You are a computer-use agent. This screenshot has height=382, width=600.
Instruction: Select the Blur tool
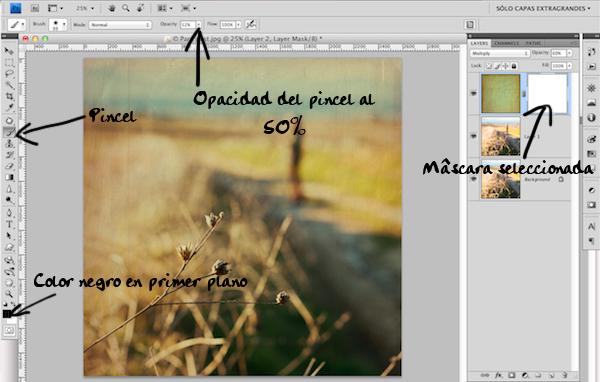pos(9,189)
